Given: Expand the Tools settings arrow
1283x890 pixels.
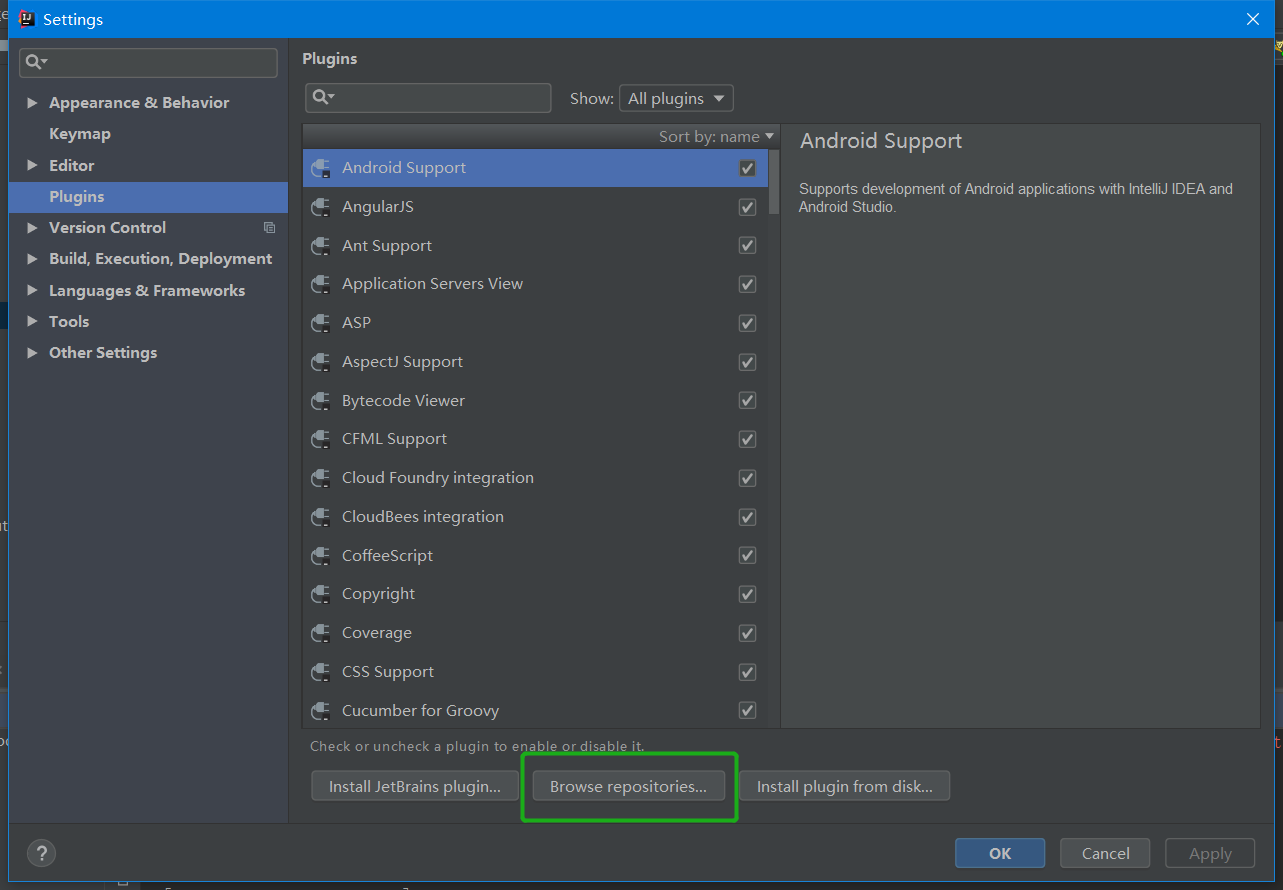Looking at the screenshot, I should coord(32,322).
